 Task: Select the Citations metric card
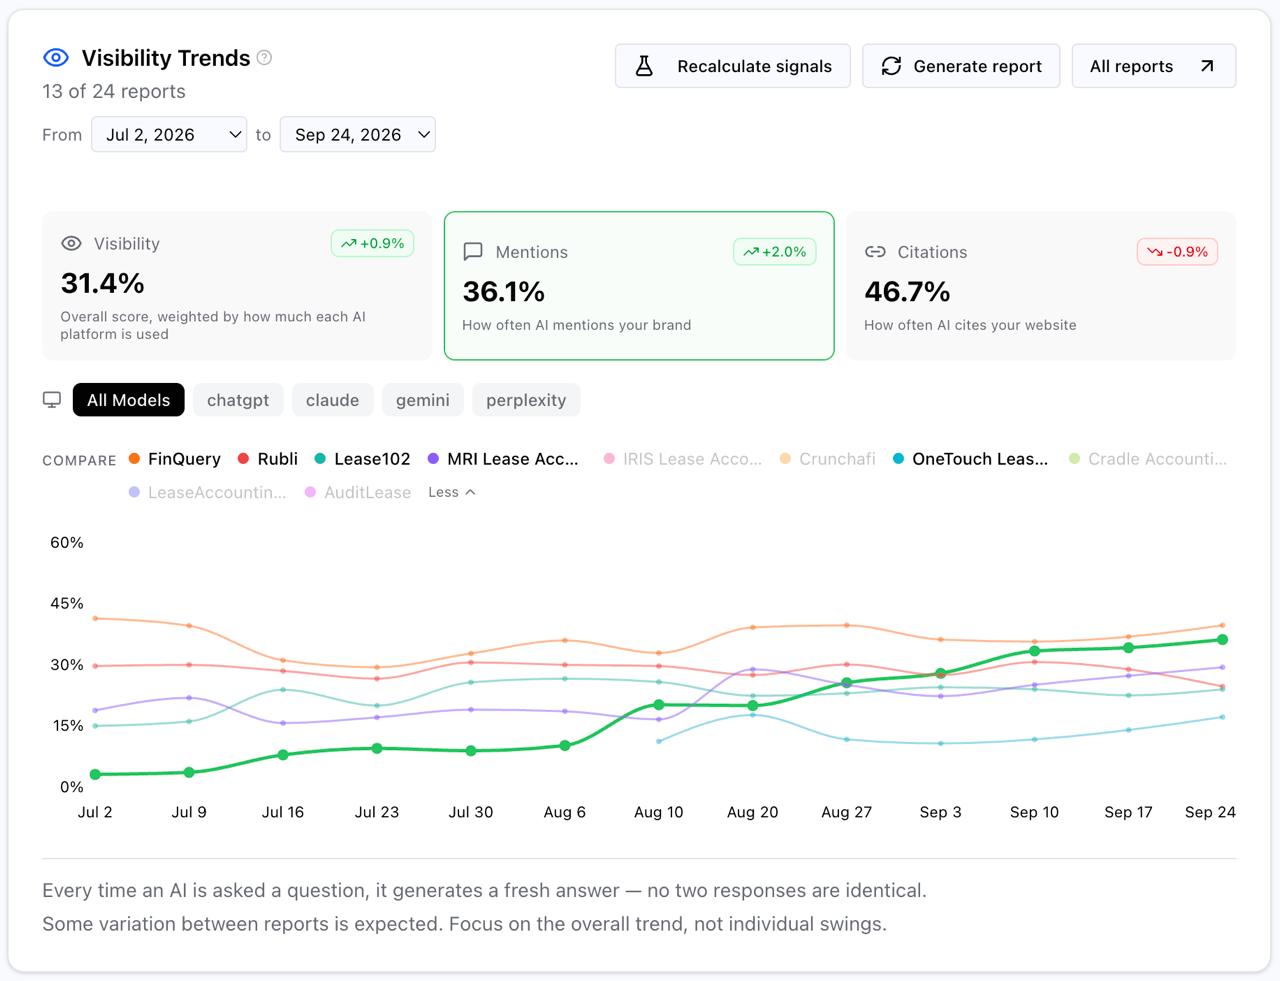click(x=1041, y=285)
